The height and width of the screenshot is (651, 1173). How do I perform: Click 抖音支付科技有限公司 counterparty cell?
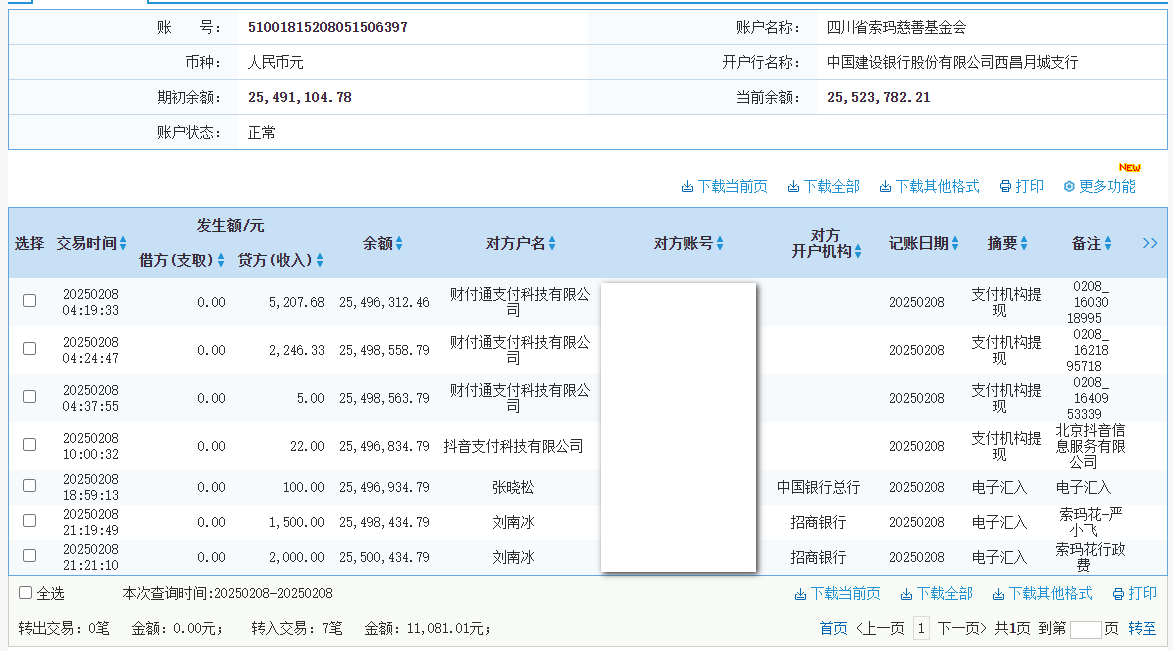(x=513, y=446)
